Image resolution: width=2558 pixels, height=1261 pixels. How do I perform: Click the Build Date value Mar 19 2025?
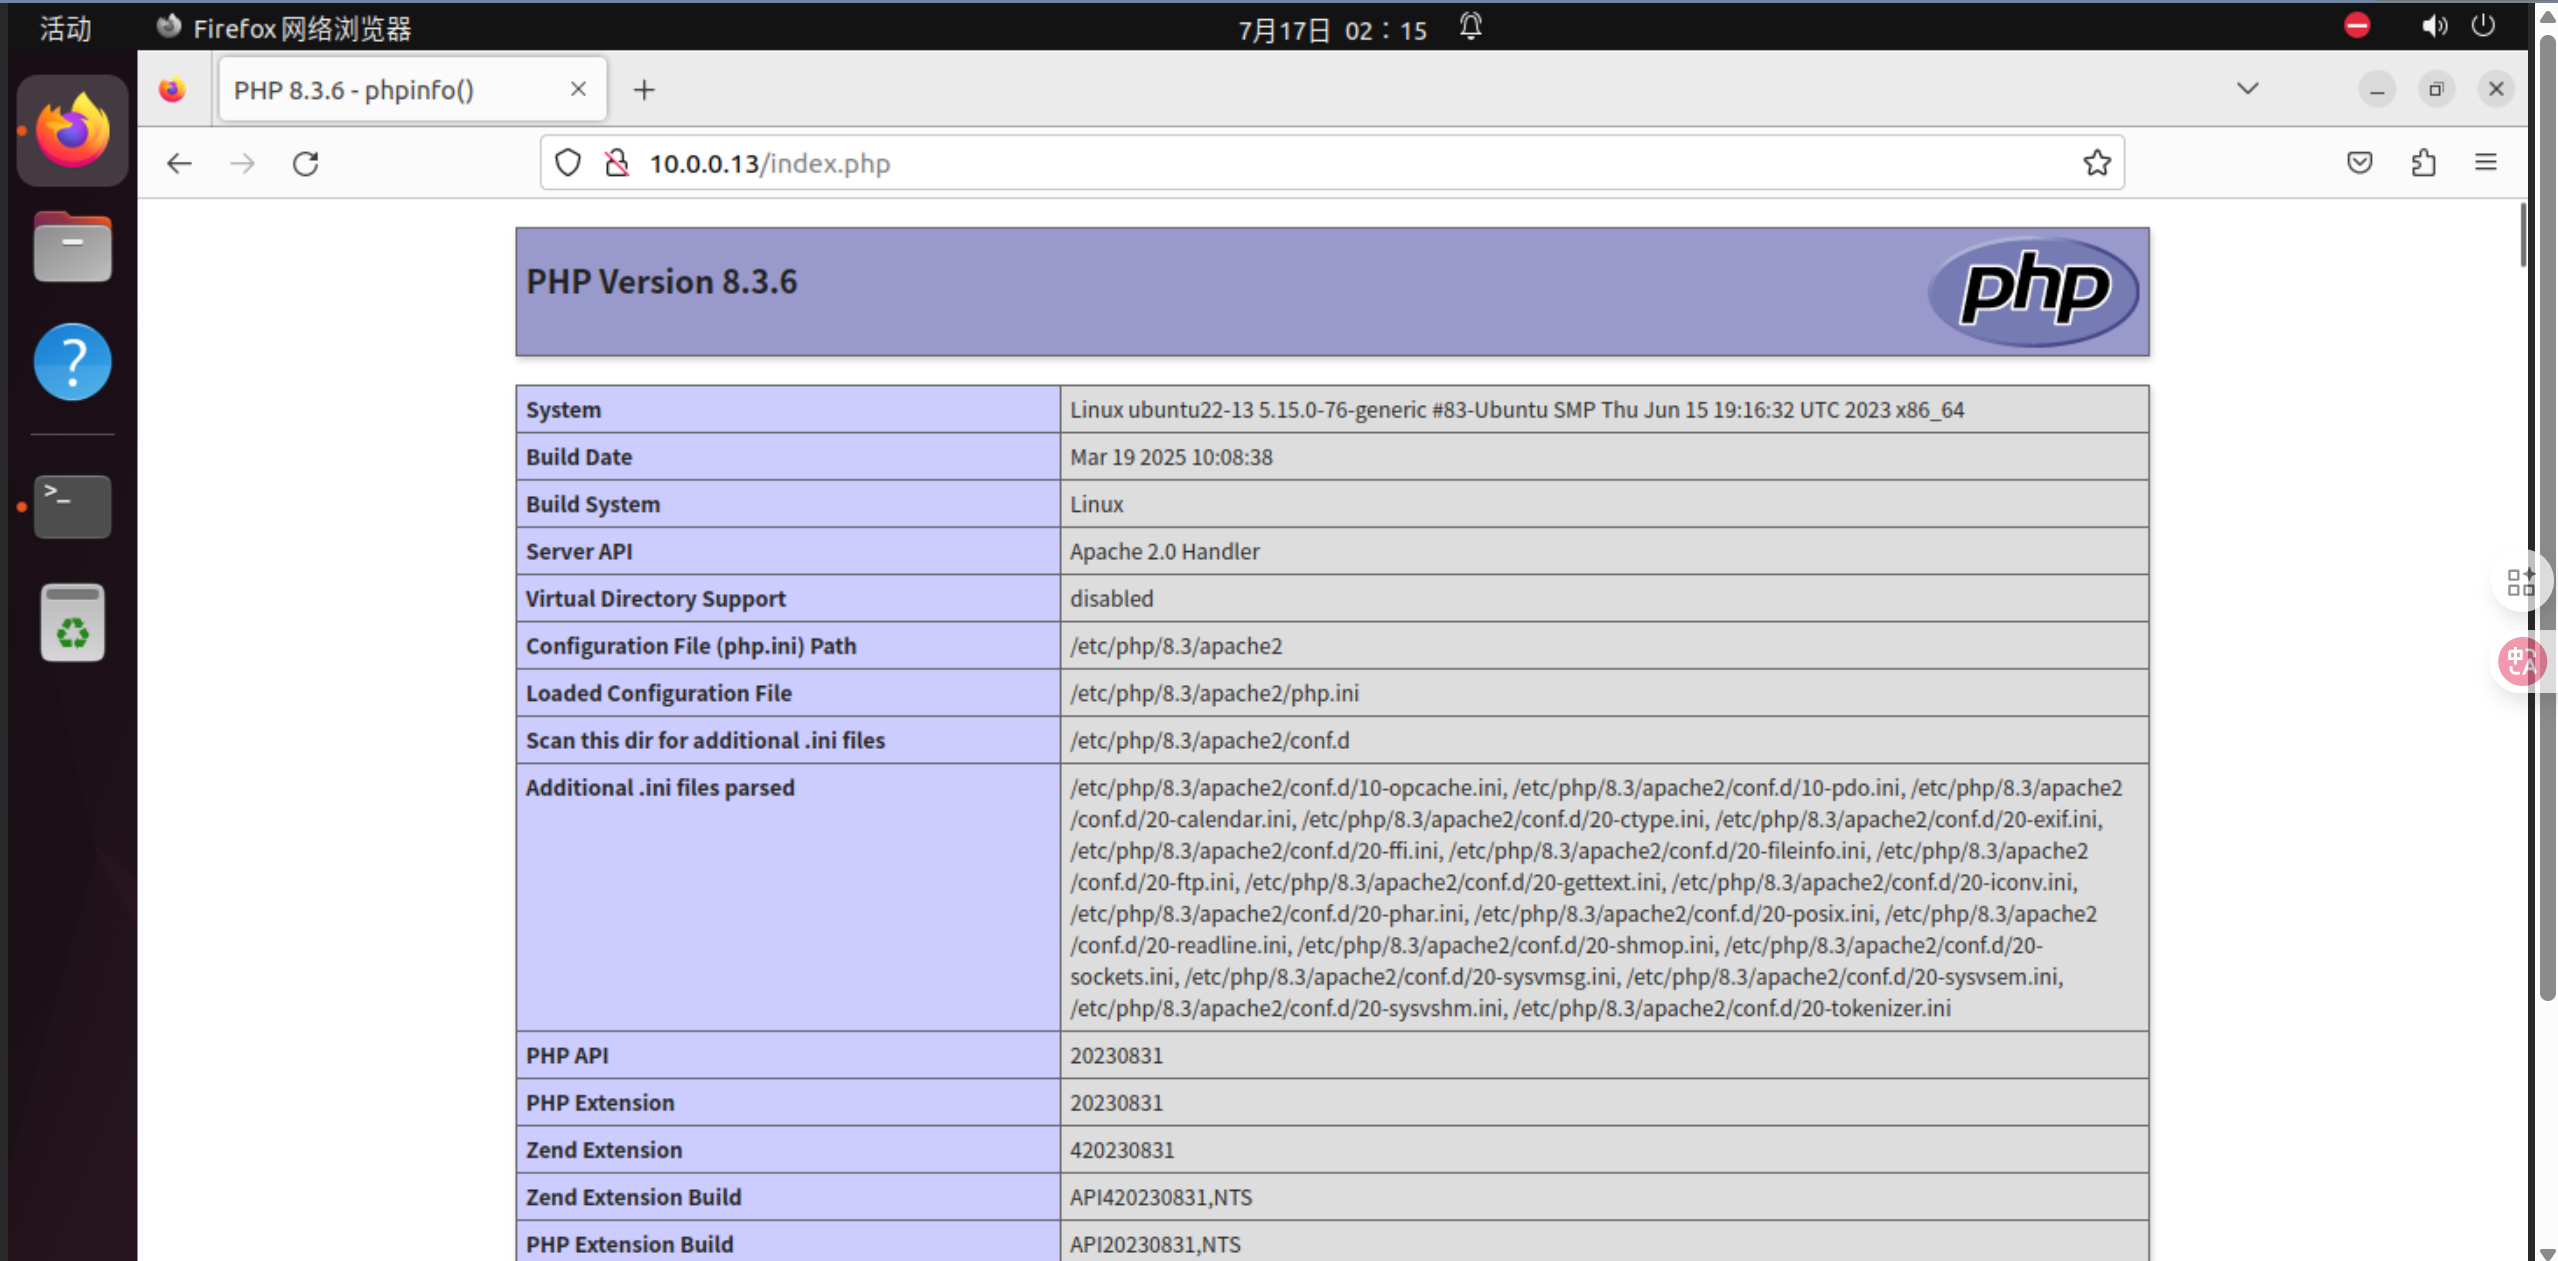coord(1171,457)
